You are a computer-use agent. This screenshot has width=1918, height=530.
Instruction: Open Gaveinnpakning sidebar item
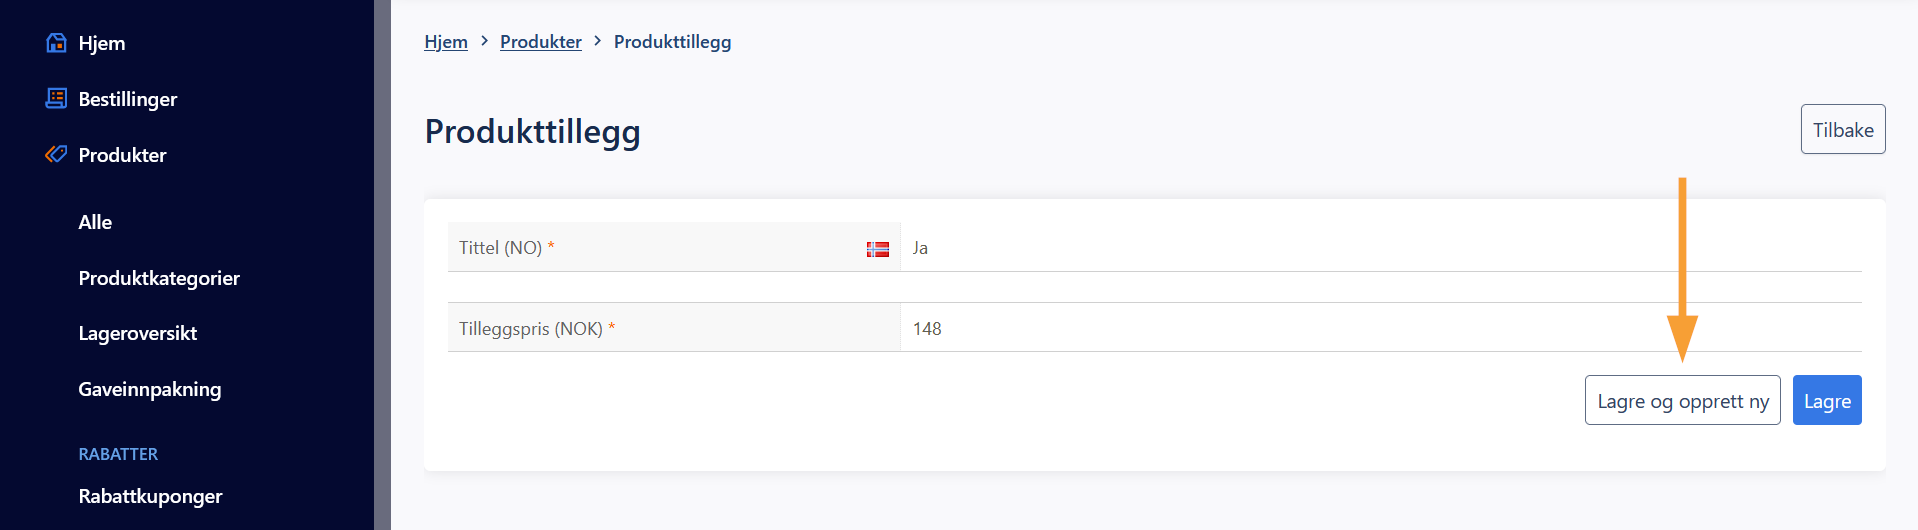(150, 389)
